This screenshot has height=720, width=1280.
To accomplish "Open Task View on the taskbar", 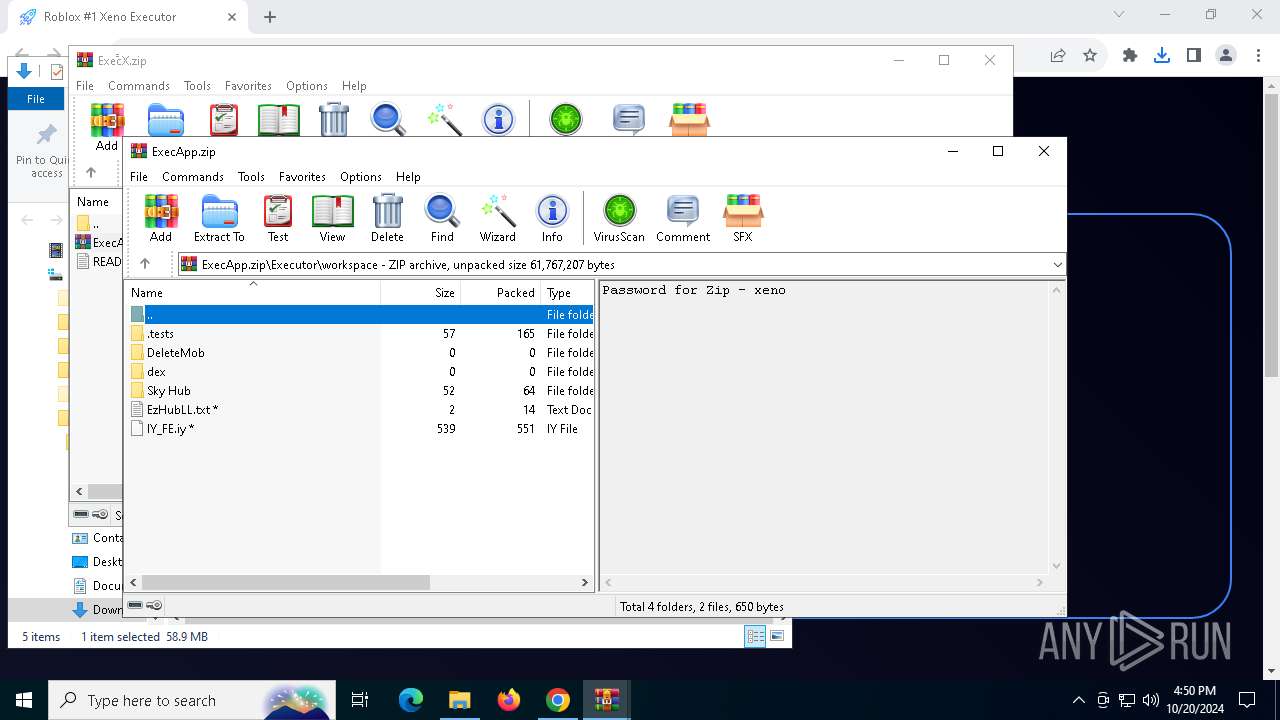I will pos(360,700).
